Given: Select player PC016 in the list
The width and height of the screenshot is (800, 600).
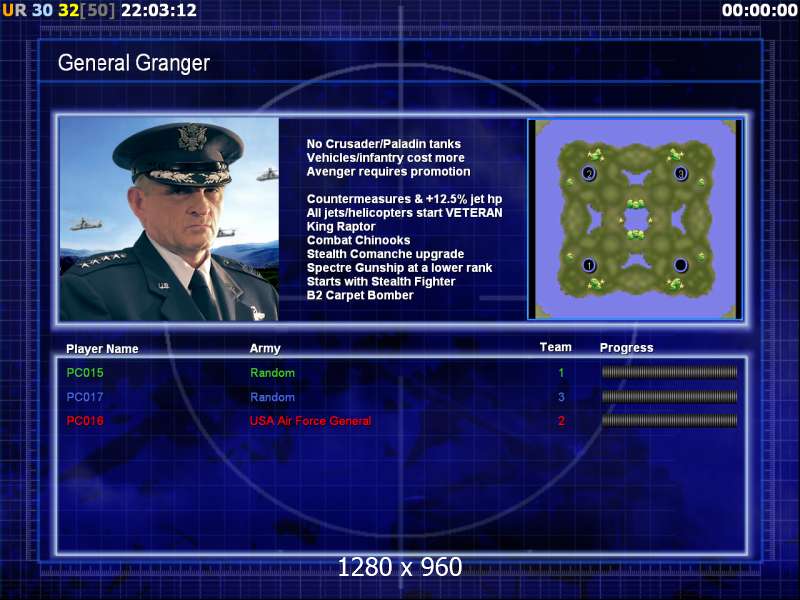Looking at the screenshot, I should [85, 421].
